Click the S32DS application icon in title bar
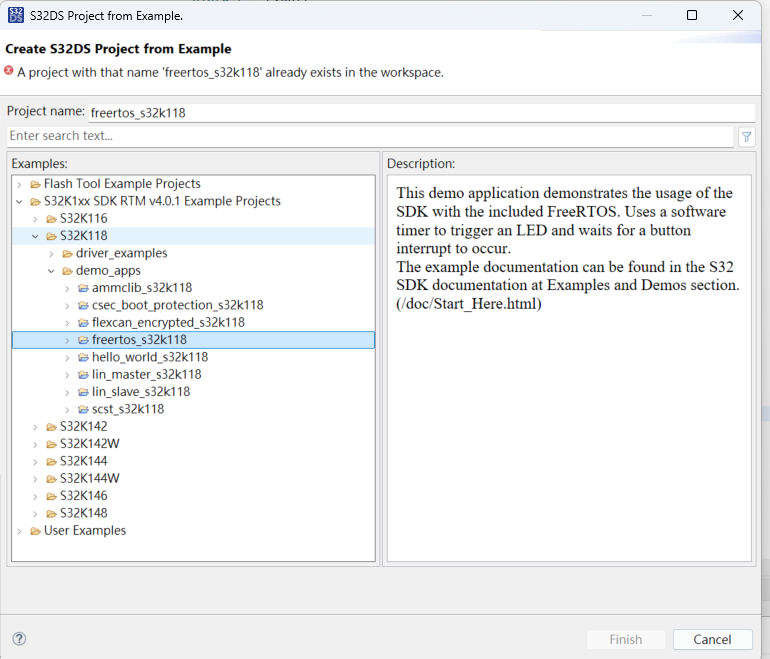Viewport: 770px width, 659px height. pos(16,15)
